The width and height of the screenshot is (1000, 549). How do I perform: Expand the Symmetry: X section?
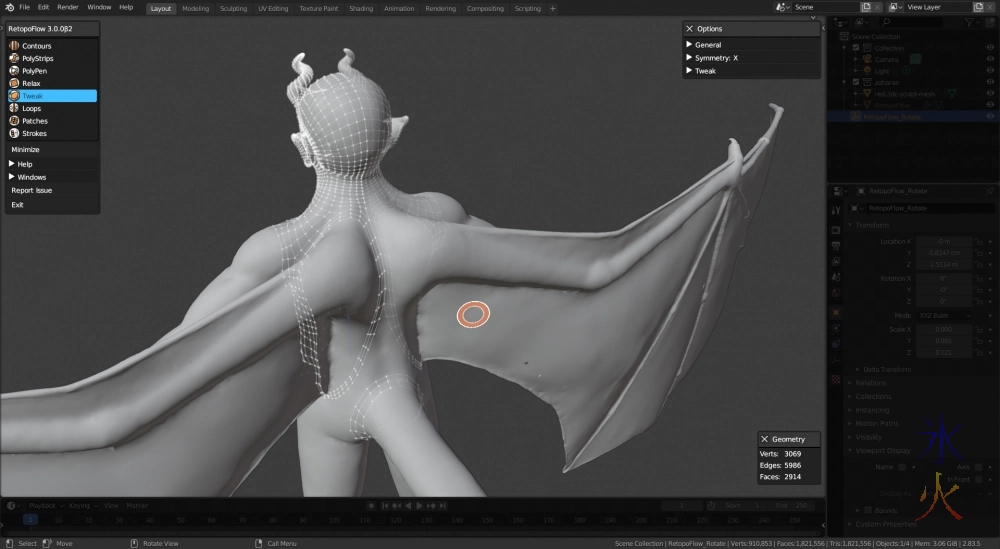click(716, 58)
